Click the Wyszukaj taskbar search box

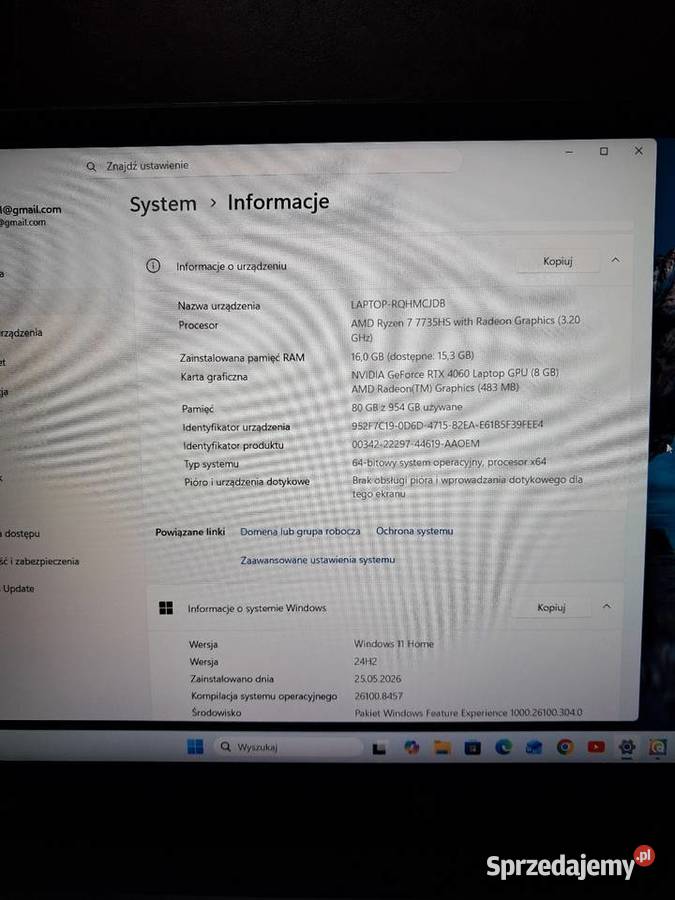tap(288, 747)
